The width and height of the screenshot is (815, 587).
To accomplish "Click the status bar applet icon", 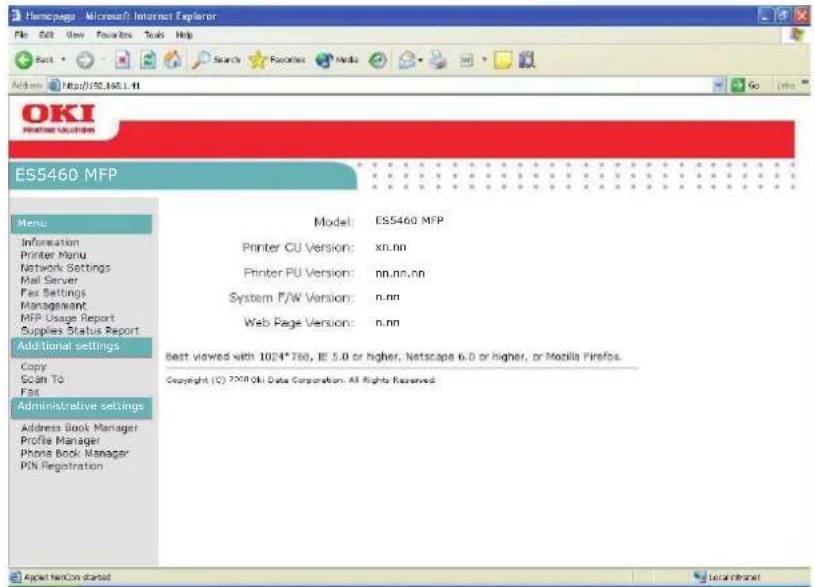I will 16,577.
